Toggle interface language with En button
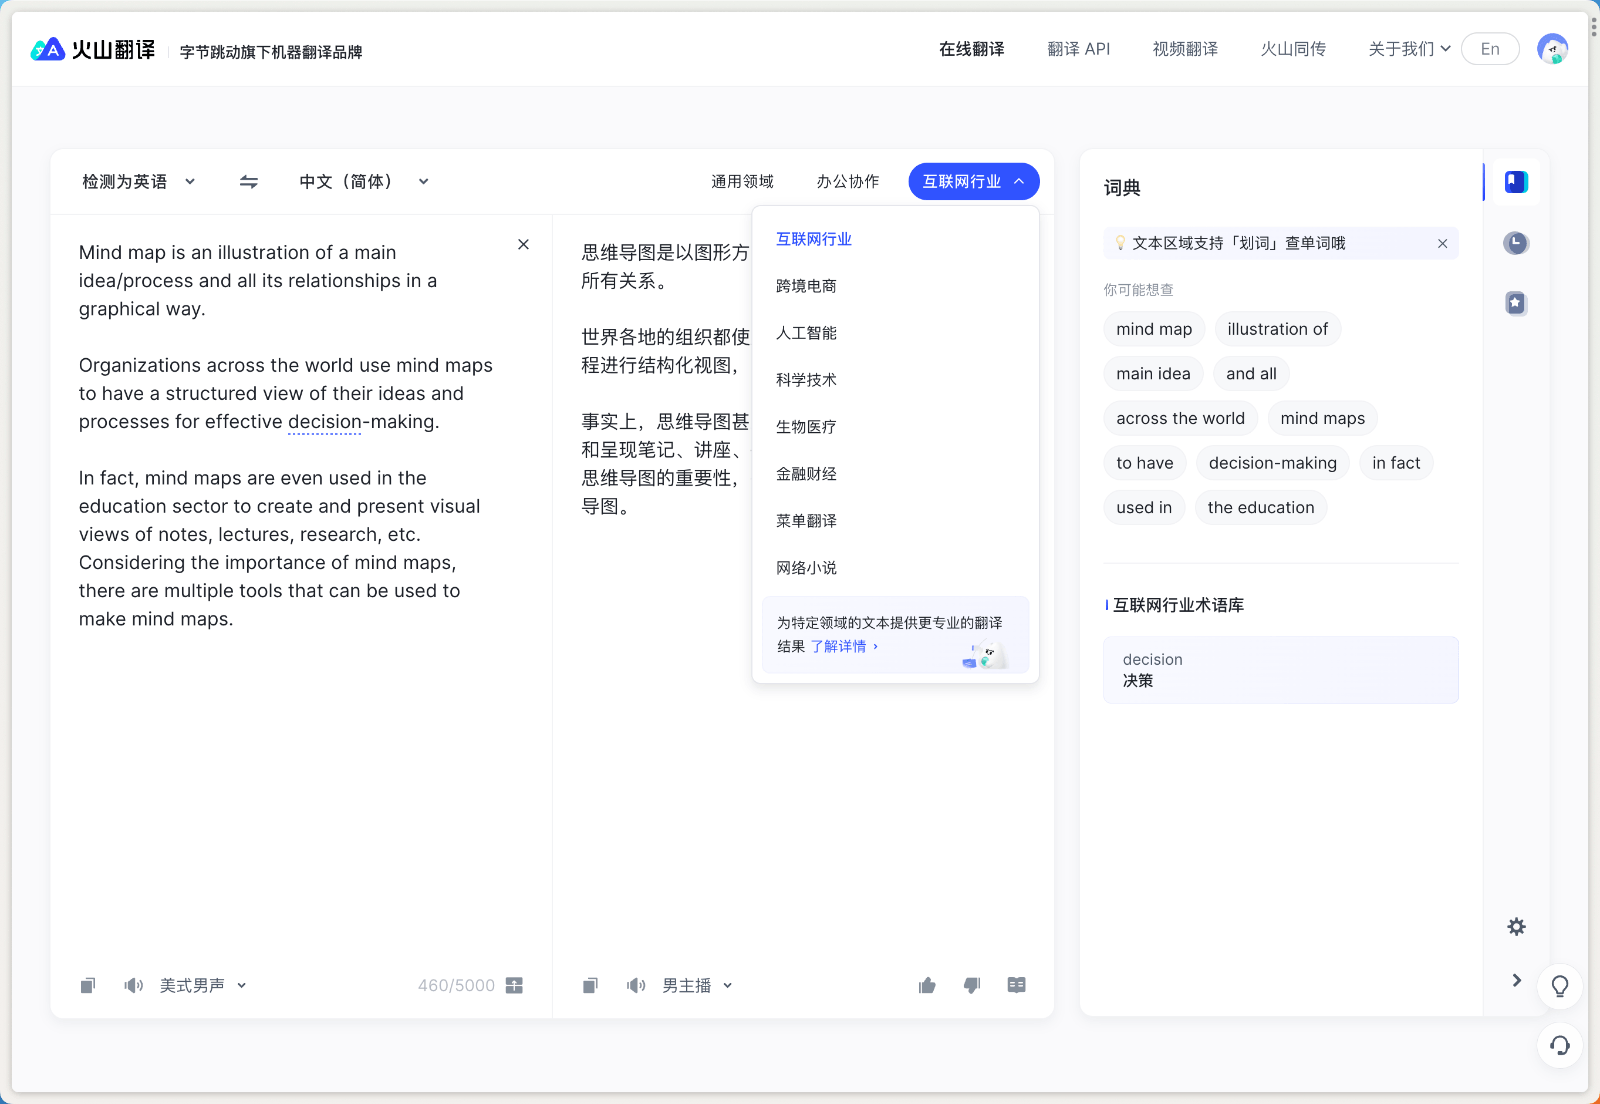Image resolution: width=1600 pixels, height=1104 pixels. pos(1489,49)
